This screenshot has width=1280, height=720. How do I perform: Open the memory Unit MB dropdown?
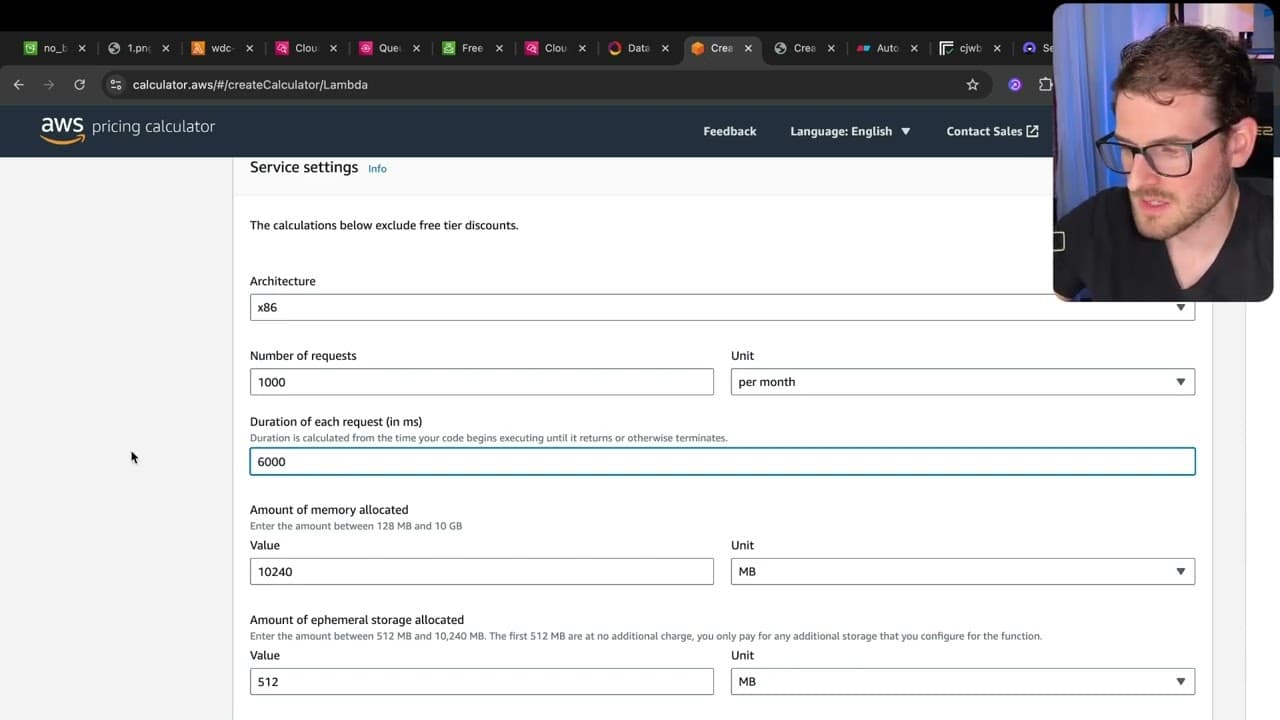pos(962,571)
